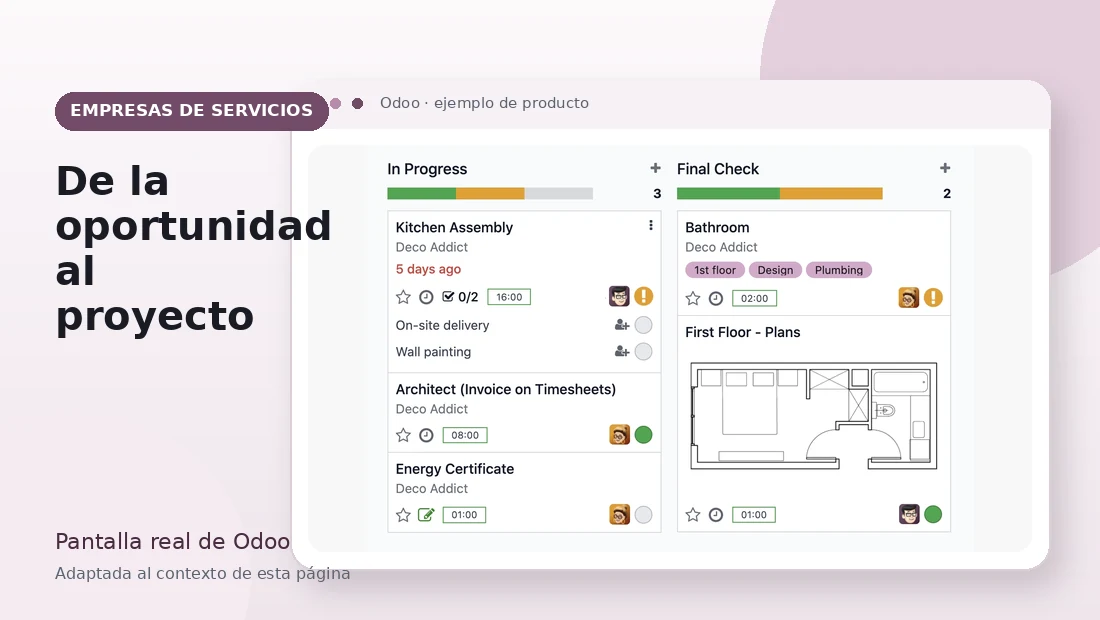This screenshot has width=1100, height=620.
Task: Click grey segment of In Progress bar
Action: pyautogui.click(x=558, y=194)
